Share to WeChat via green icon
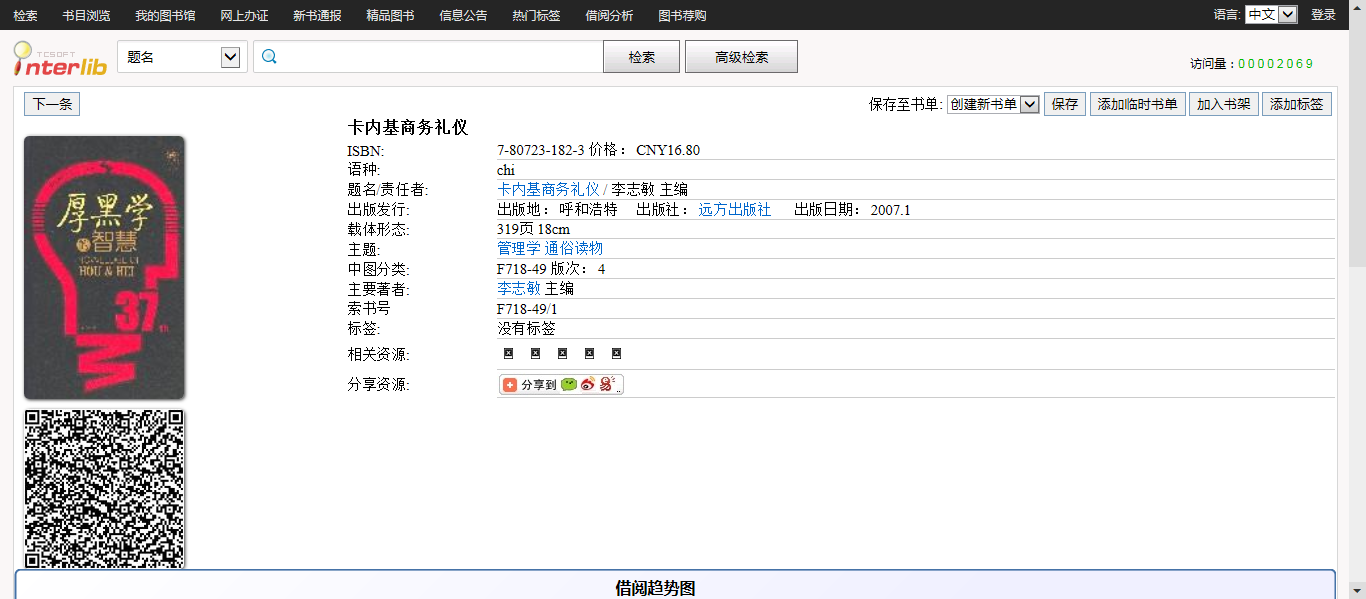Image resolution: width=1366 pixels, height=599 pixels. point(569,385)
